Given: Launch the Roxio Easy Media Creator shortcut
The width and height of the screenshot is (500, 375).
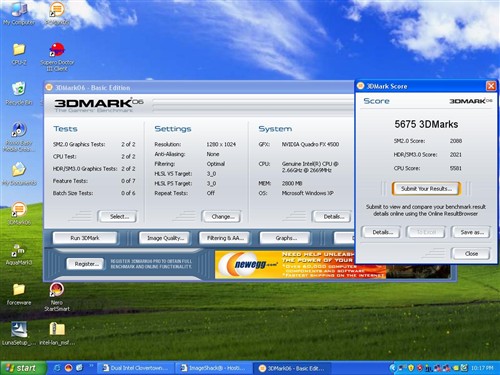Looking at the screenshot, I should point(19,137).
